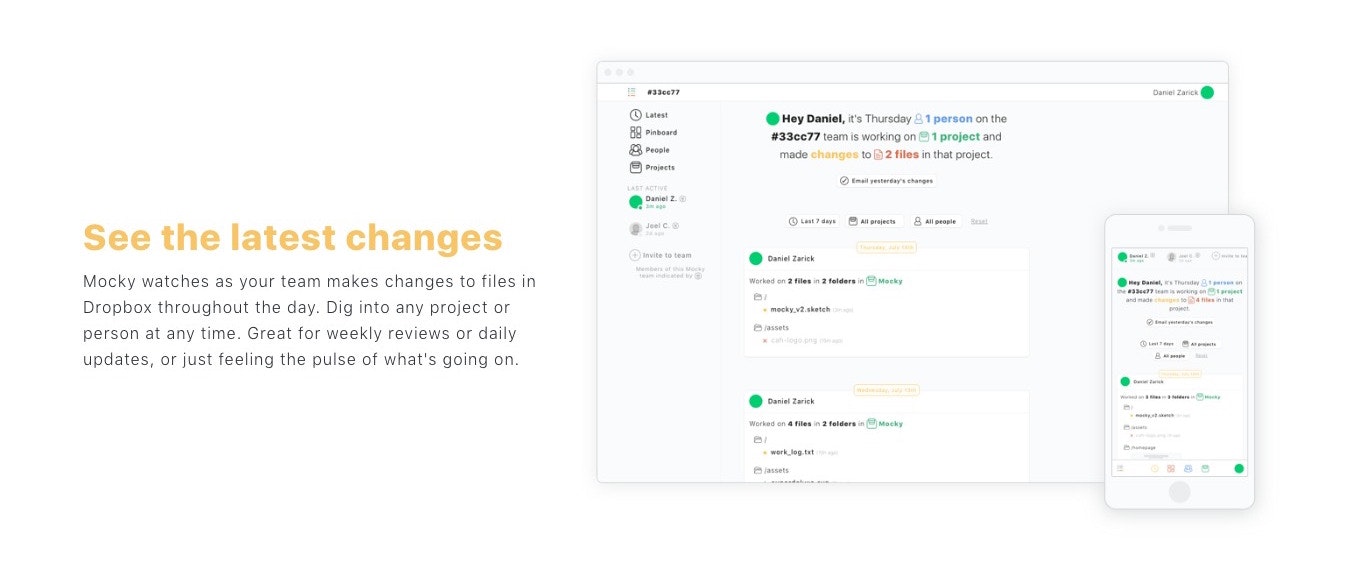
Task: Click Mocky project link in Wednesday card
Action: click(x=884, y=423)
